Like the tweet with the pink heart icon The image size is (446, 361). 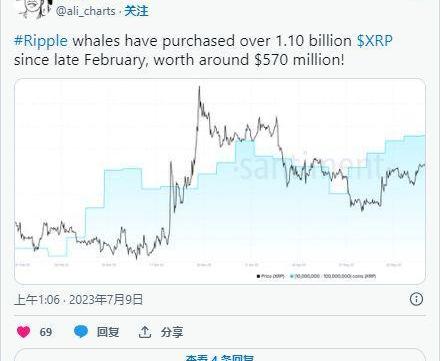point(23,332)
